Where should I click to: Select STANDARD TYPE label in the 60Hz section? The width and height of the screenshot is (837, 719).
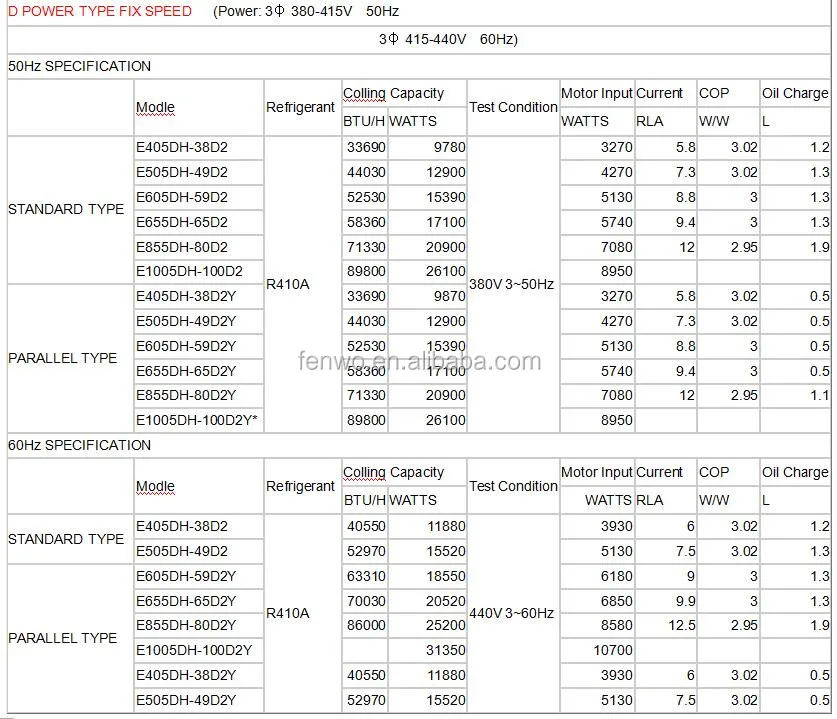(66, 539)
